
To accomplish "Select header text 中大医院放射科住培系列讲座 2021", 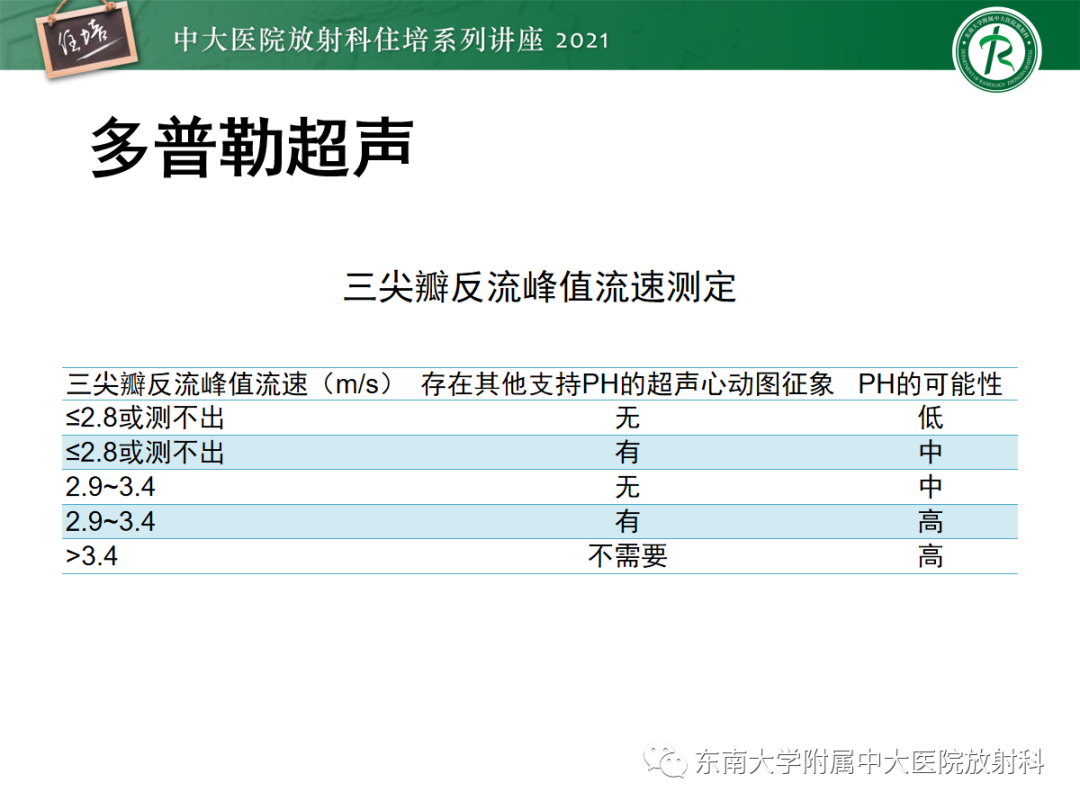I will 391,40.
